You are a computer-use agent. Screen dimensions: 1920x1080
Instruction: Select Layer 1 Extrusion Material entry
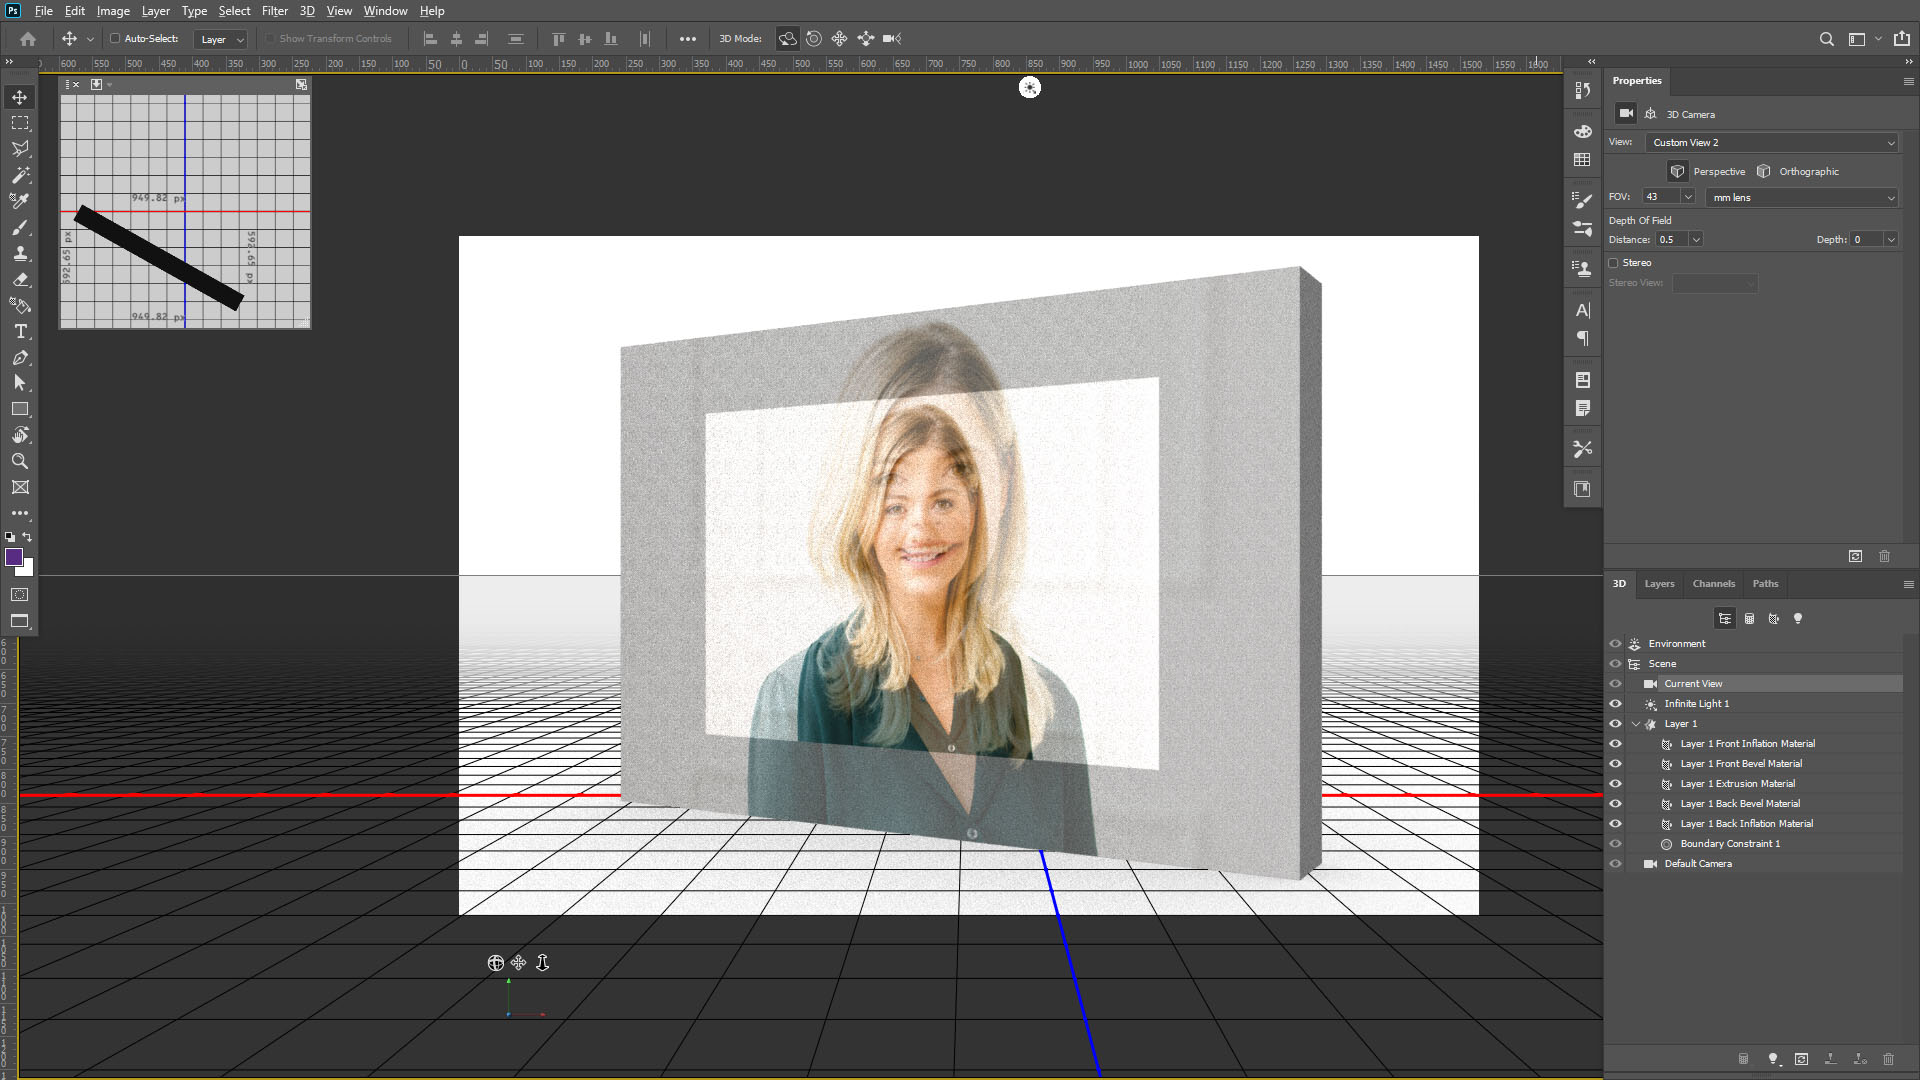click(x=1737, y=784)
